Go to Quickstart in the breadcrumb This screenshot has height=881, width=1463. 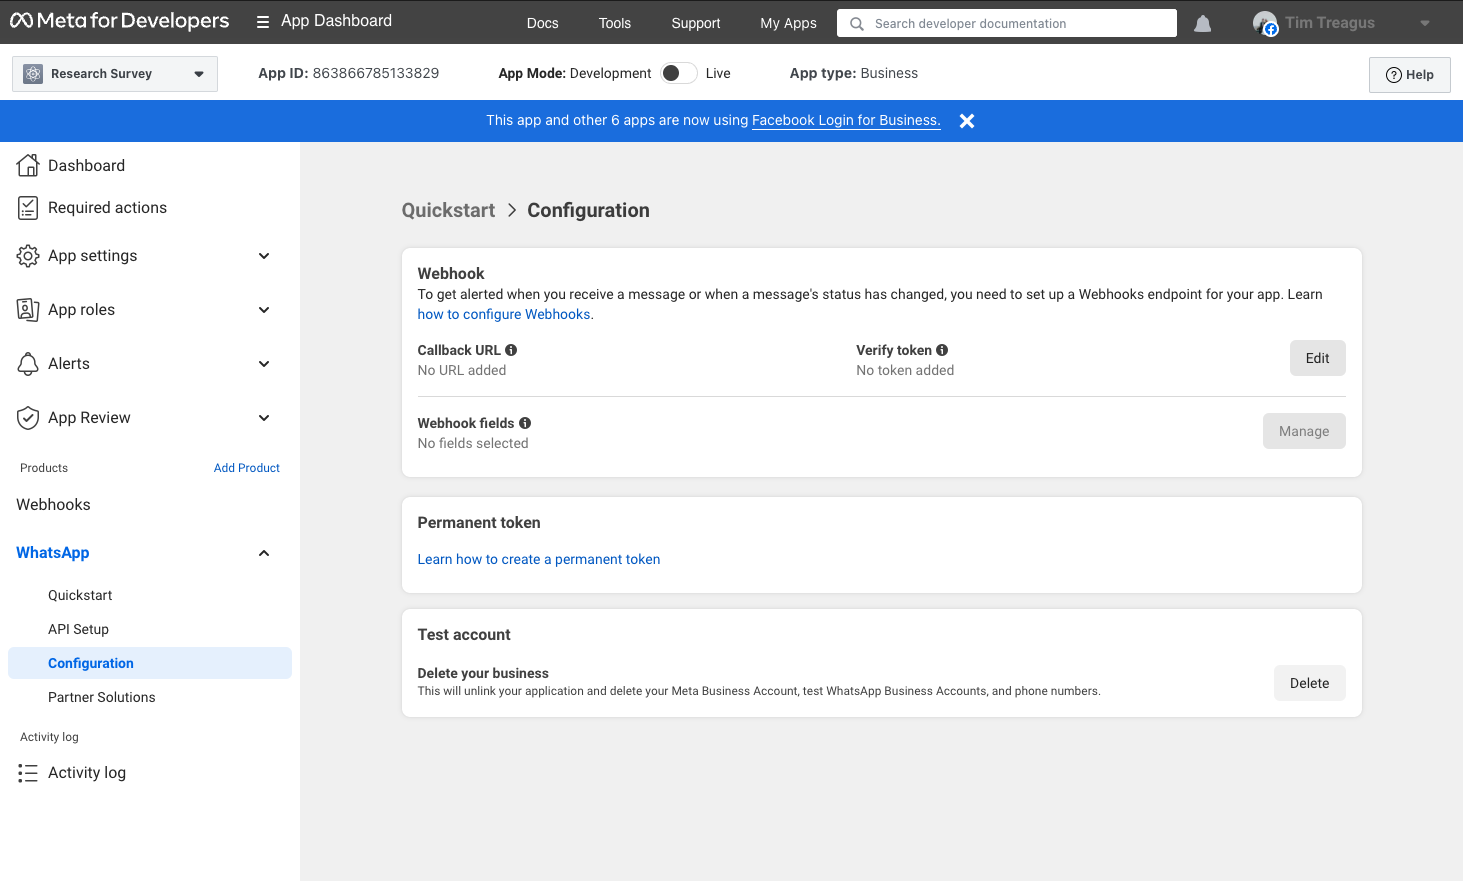(448, 210)
